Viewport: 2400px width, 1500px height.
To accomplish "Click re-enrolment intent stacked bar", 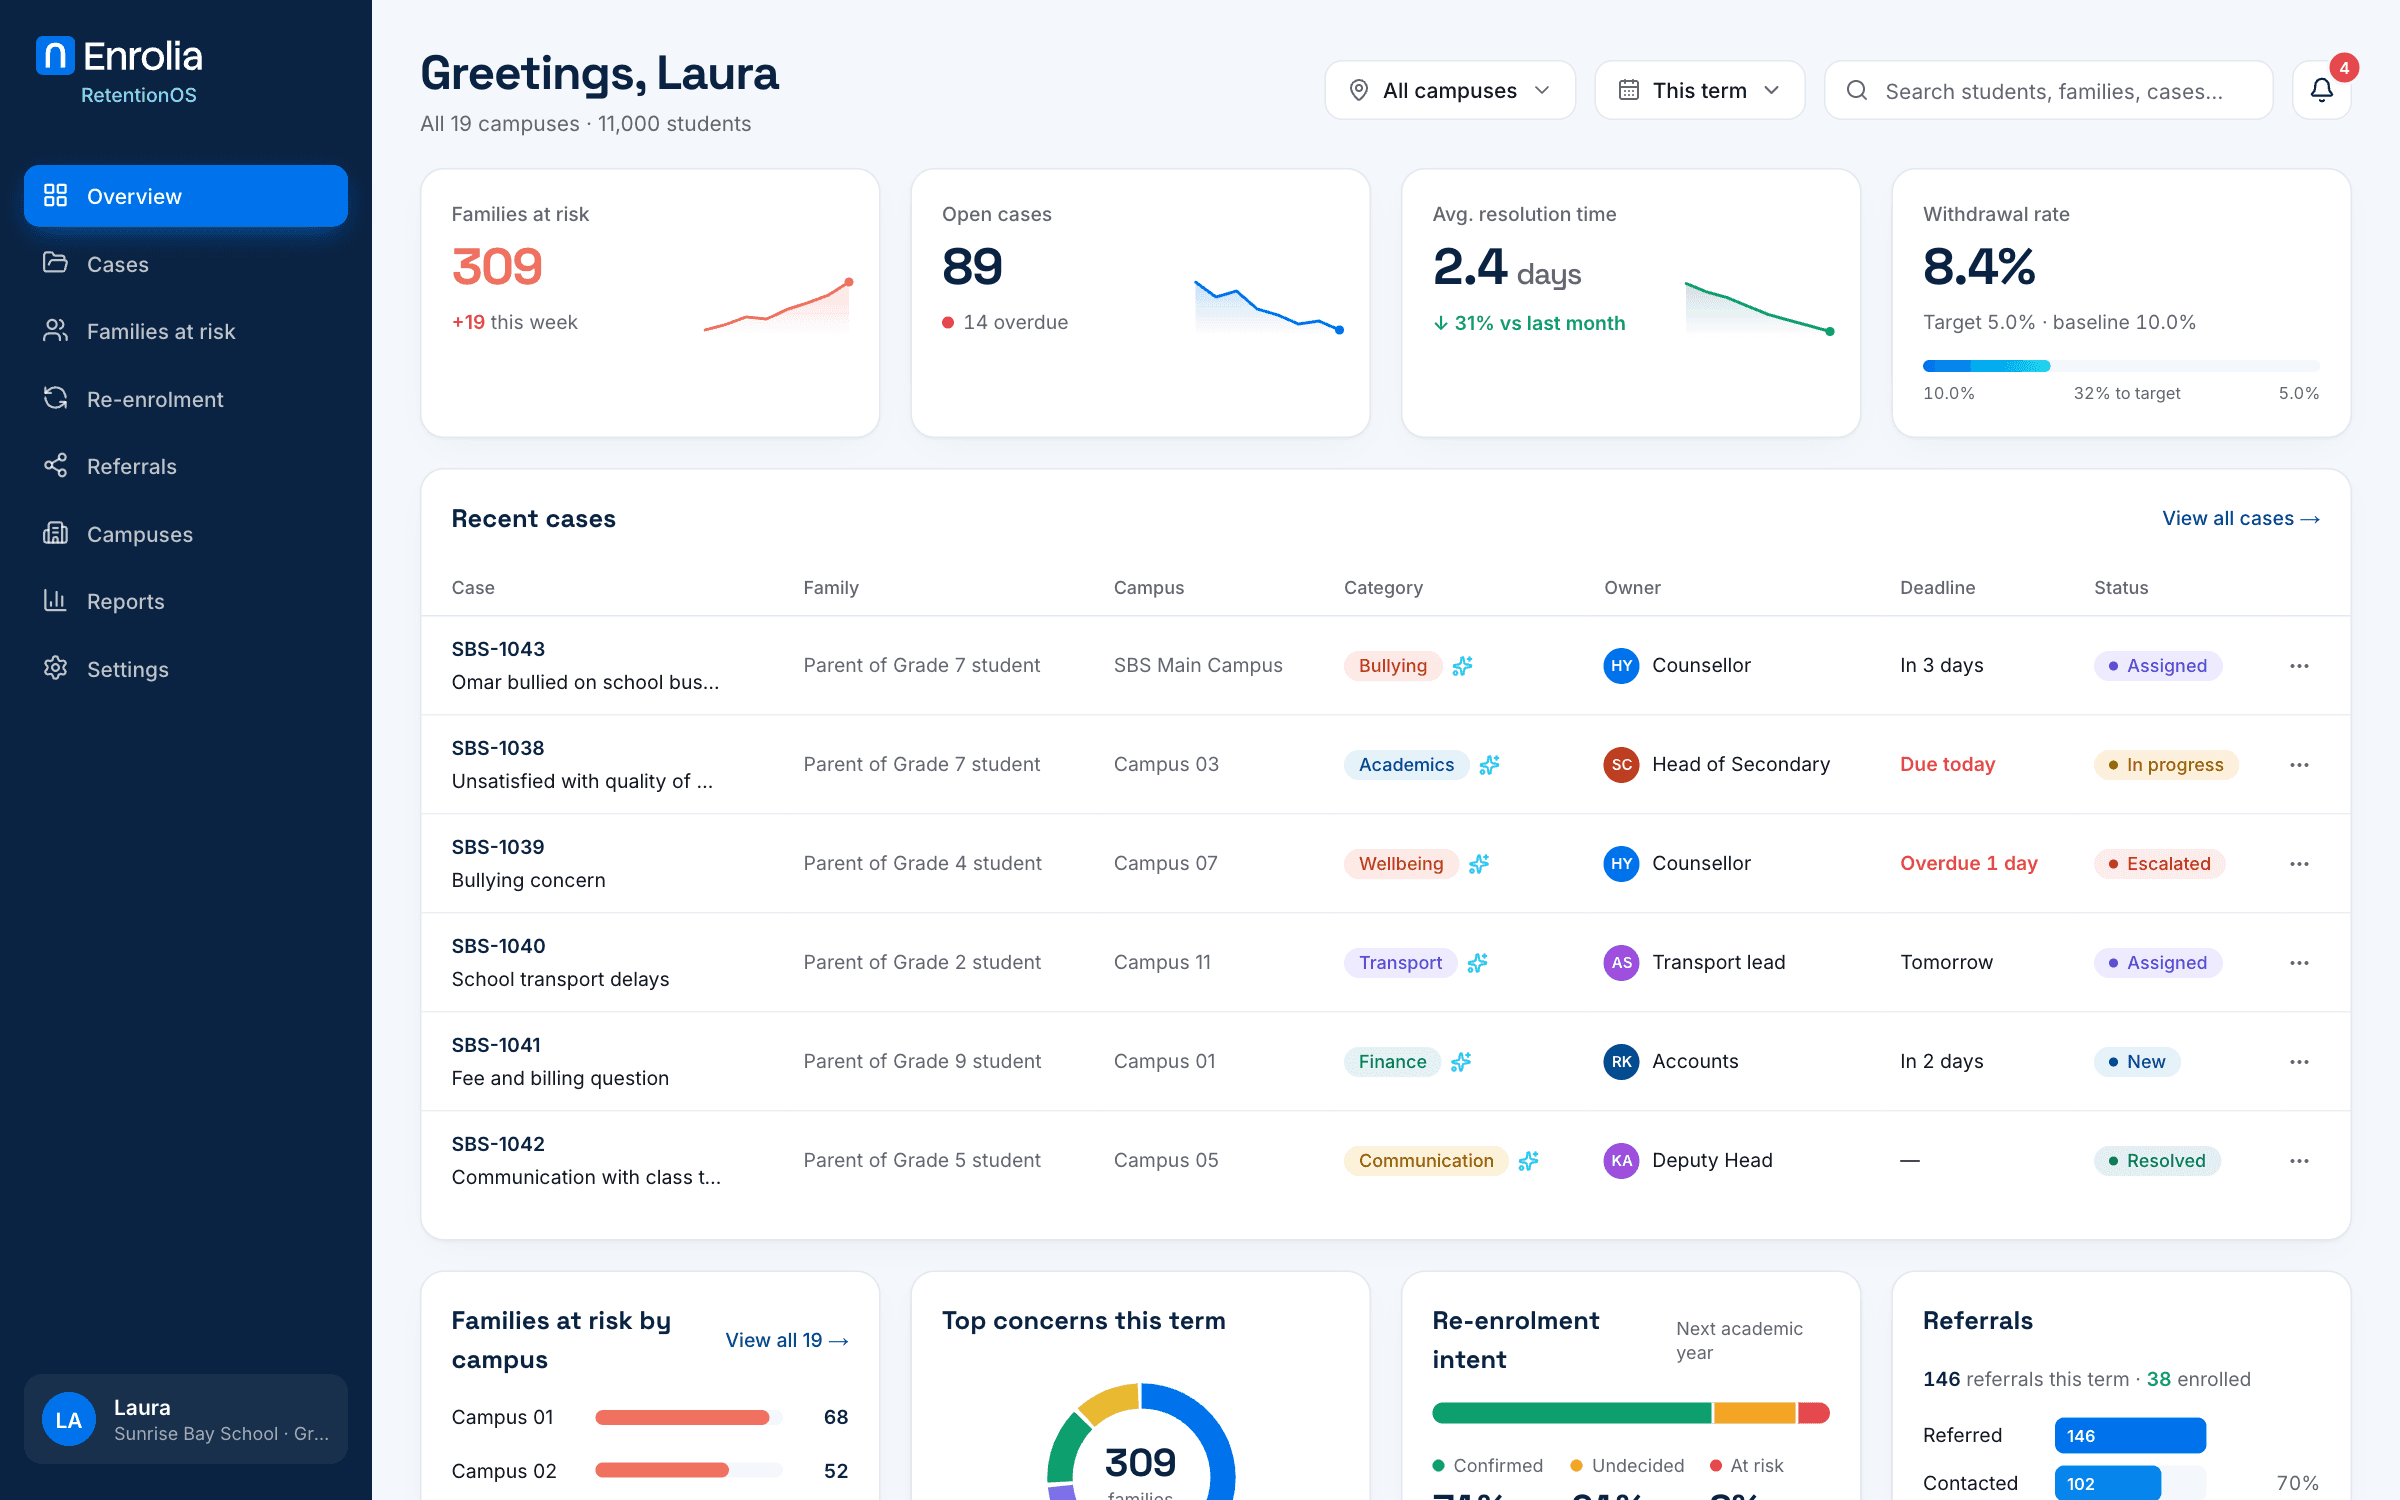I will [x=1631, y=1413].
